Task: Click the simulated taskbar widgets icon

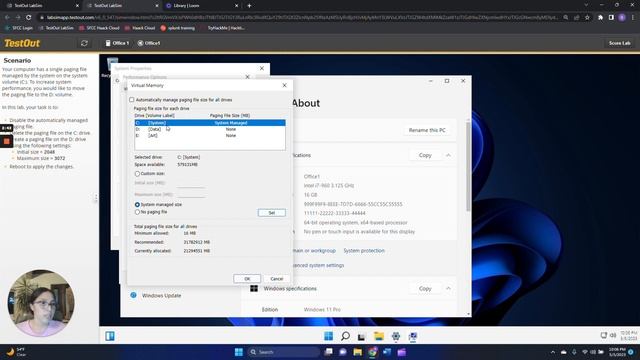Action: 110,336
